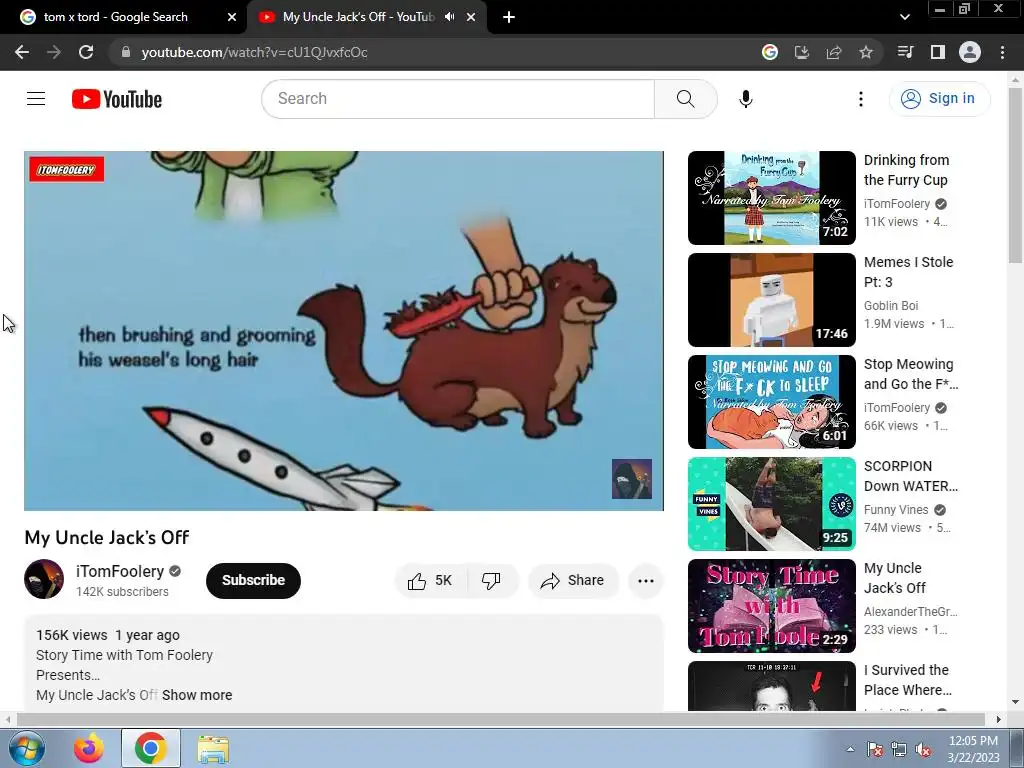This screenshot has width=1024, height=768.
Task: Open 'I Survived the Place Where' title
Action: click(908, 680)
